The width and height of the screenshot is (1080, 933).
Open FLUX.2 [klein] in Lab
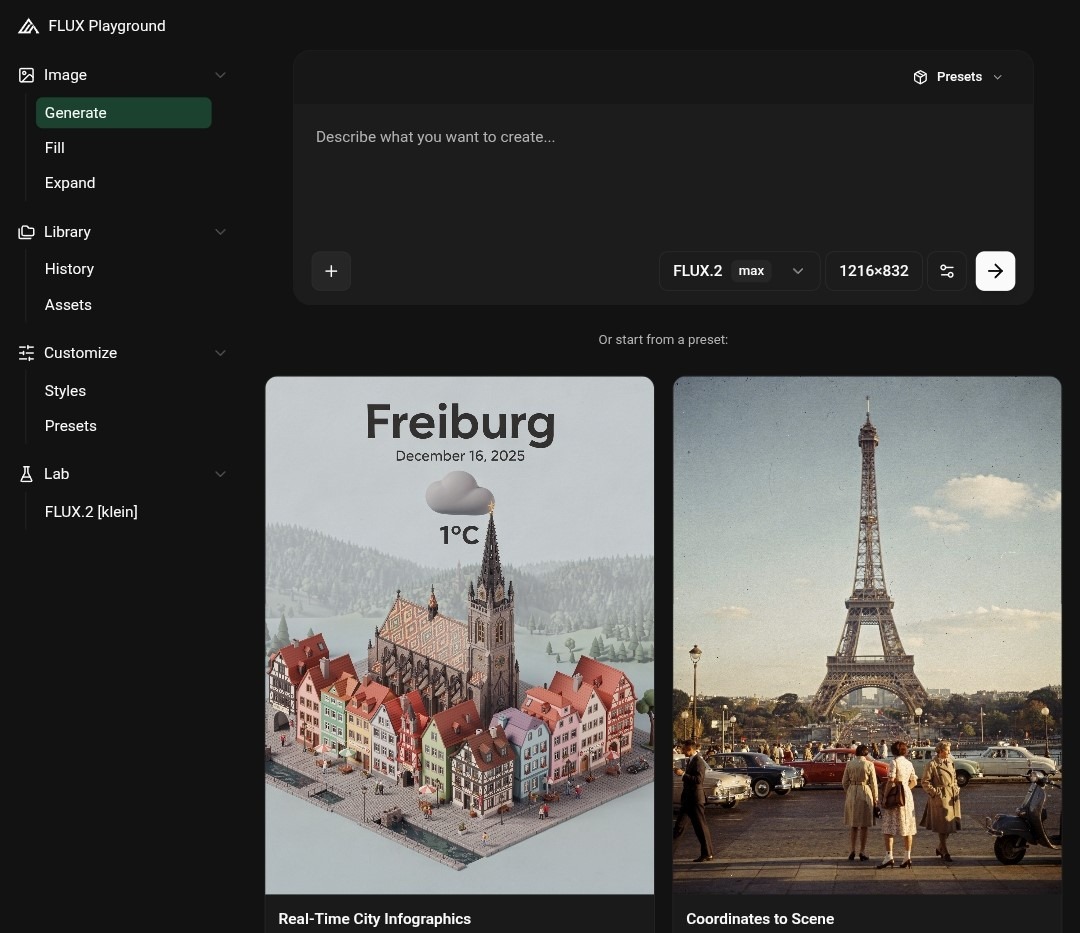click(91, 512)
